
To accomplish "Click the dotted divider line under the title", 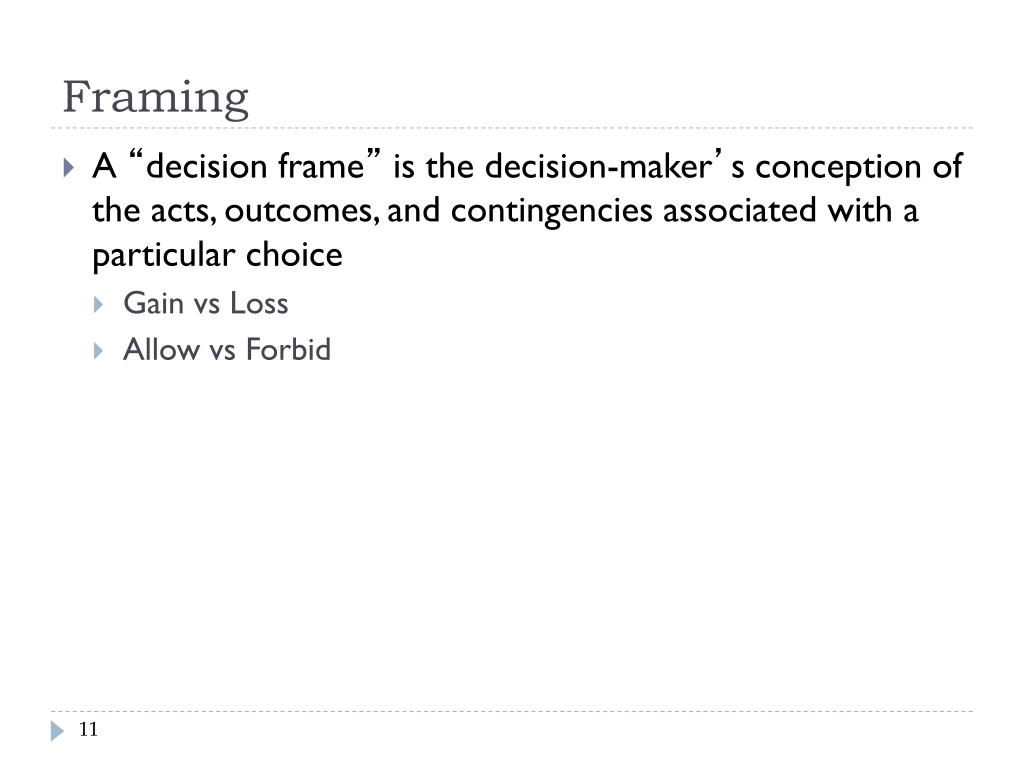I will click(512, 128).
